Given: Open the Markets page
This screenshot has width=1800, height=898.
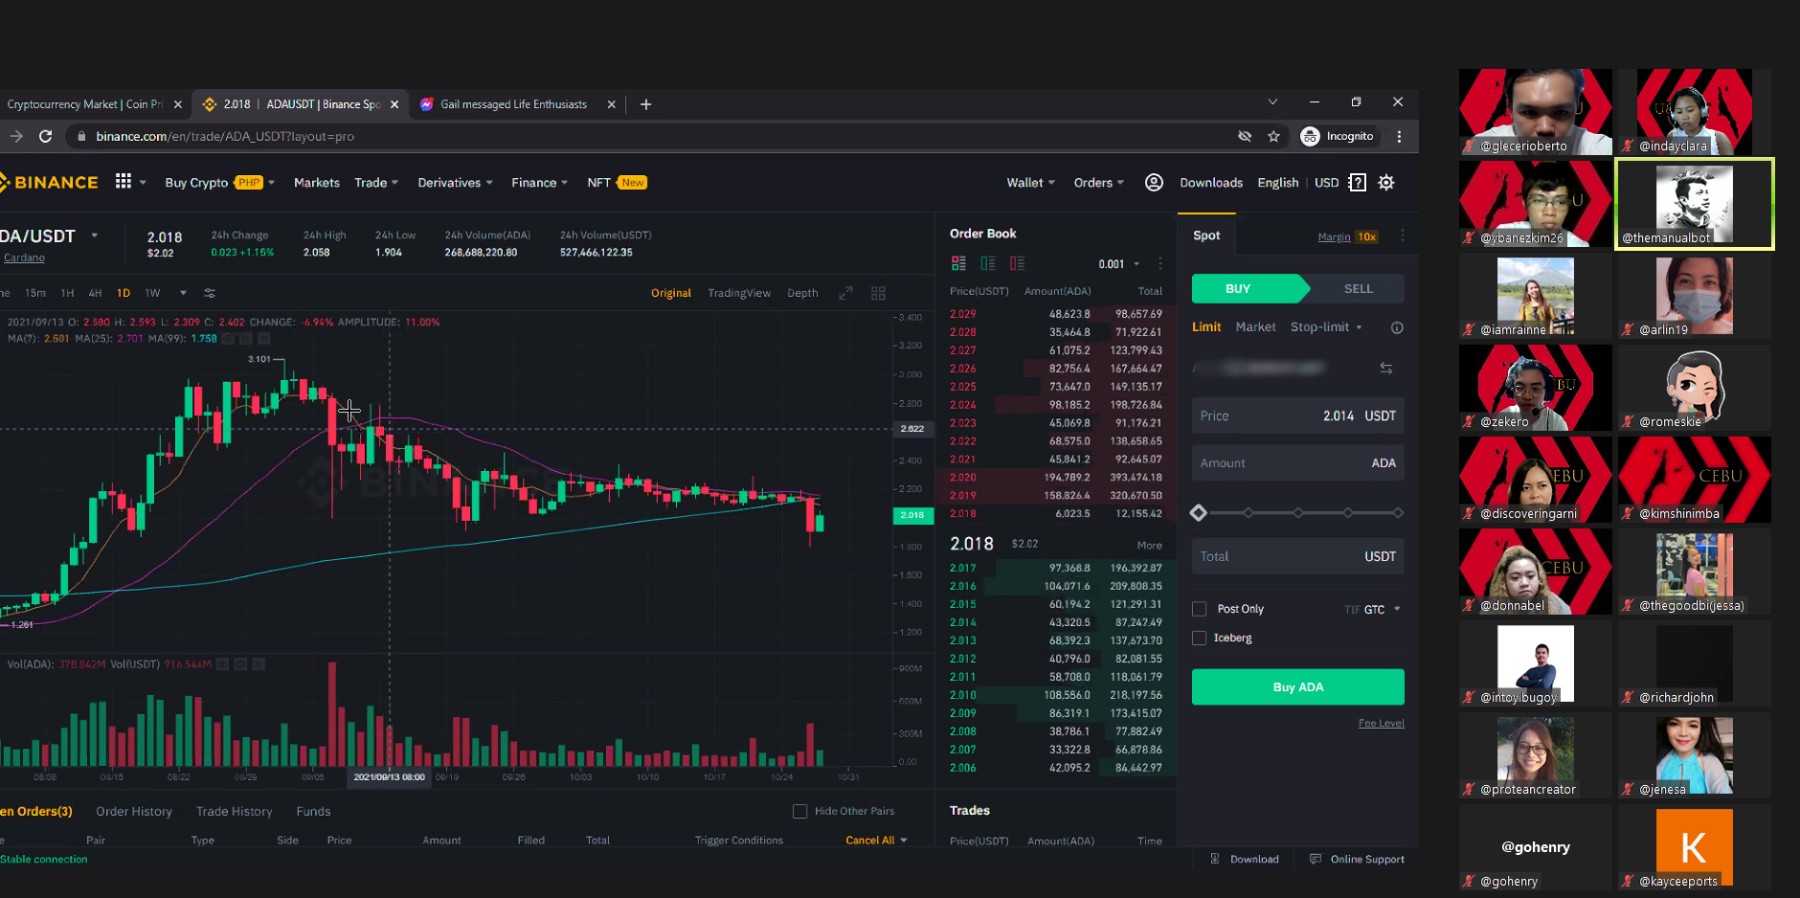Looking at the screenshot, I should tap(316, 182).
